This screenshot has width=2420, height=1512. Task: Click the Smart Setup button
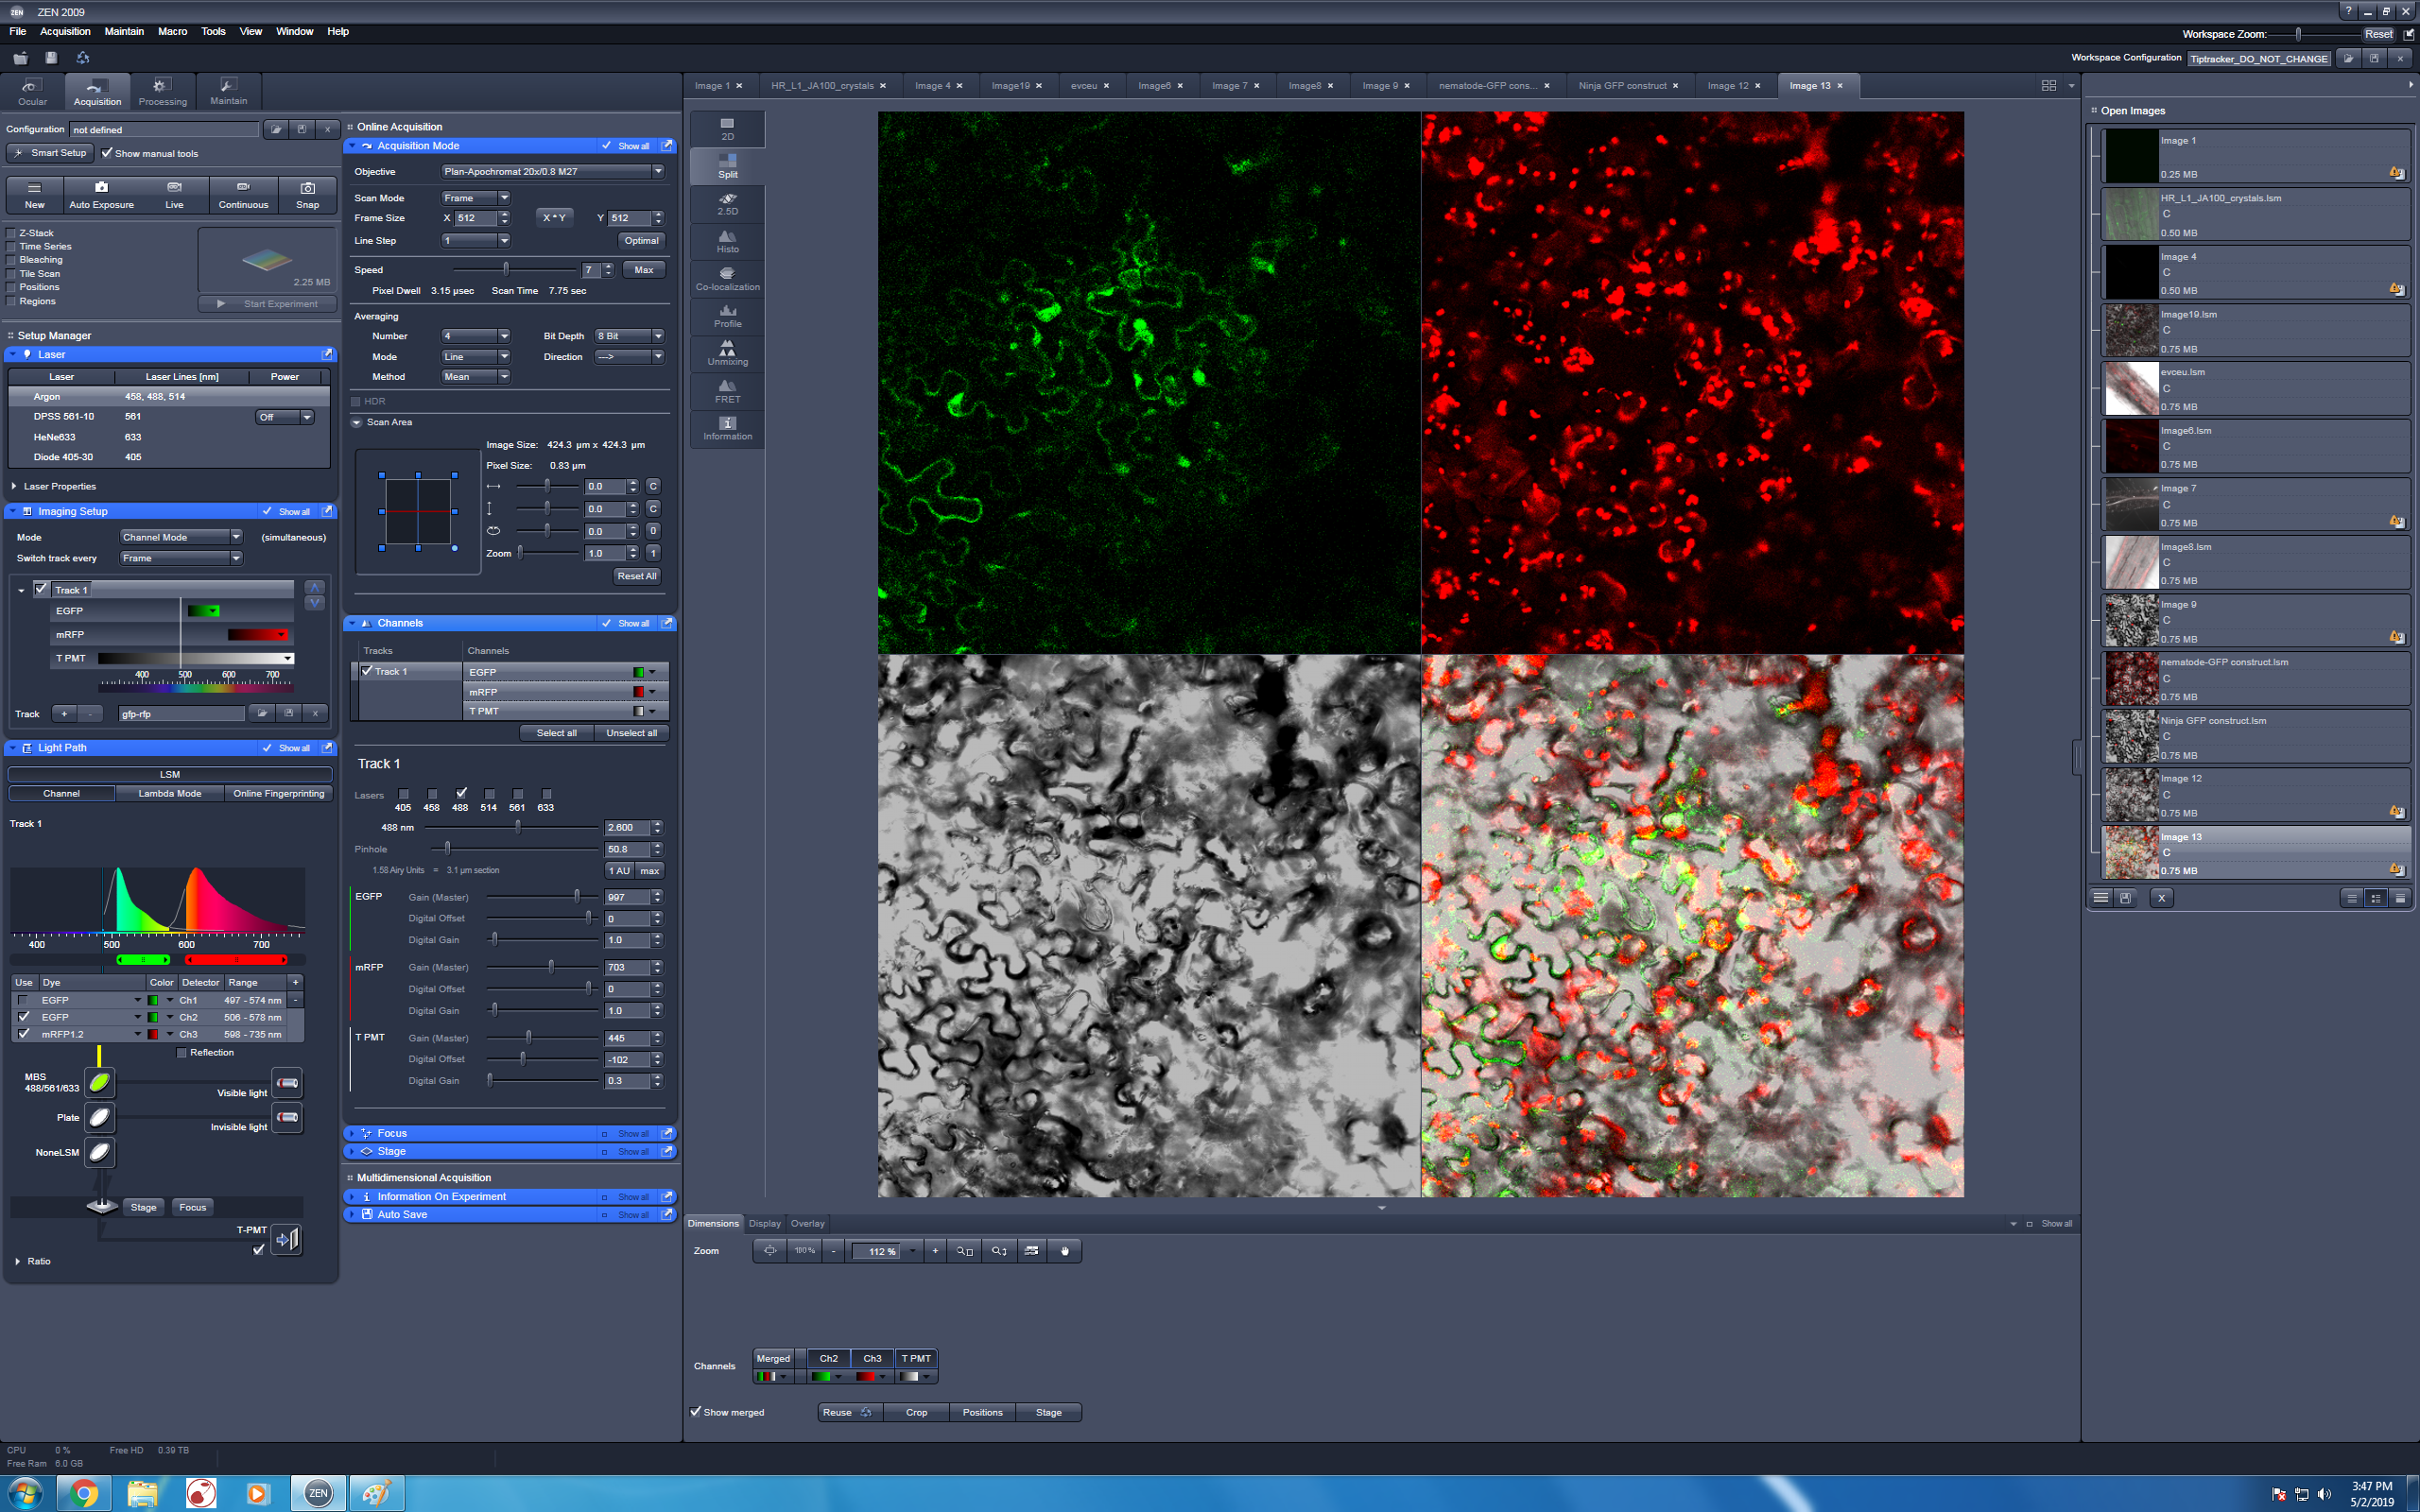coord(50,153)
